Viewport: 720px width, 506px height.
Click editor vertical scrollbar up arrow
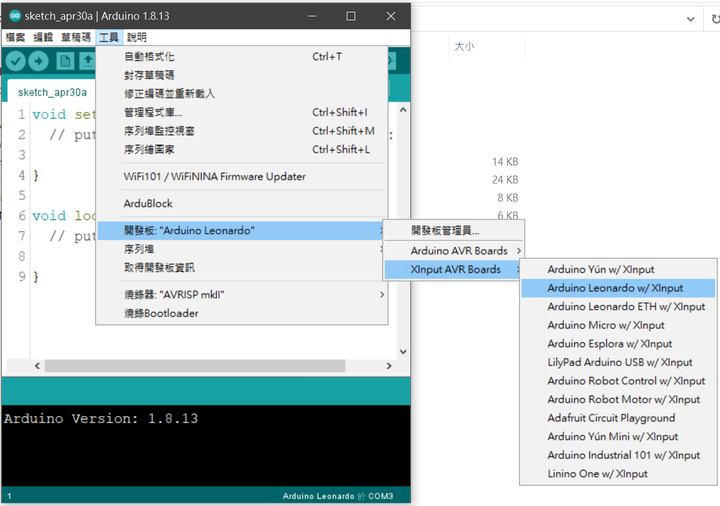pos(403,110)
